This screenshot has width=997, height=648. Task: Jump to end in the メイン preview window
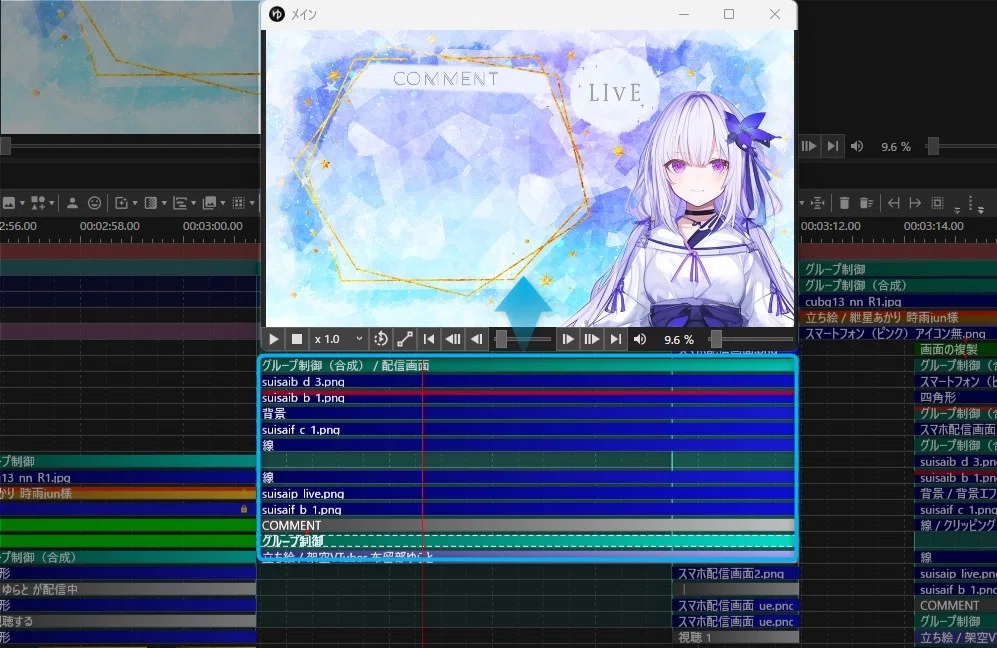pos(615,339)
